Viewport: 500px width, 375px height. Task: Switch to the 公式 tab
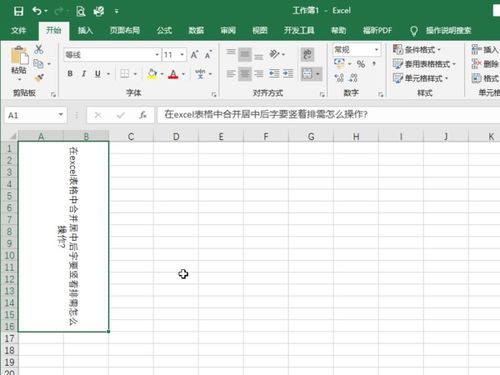pos(164,31)
